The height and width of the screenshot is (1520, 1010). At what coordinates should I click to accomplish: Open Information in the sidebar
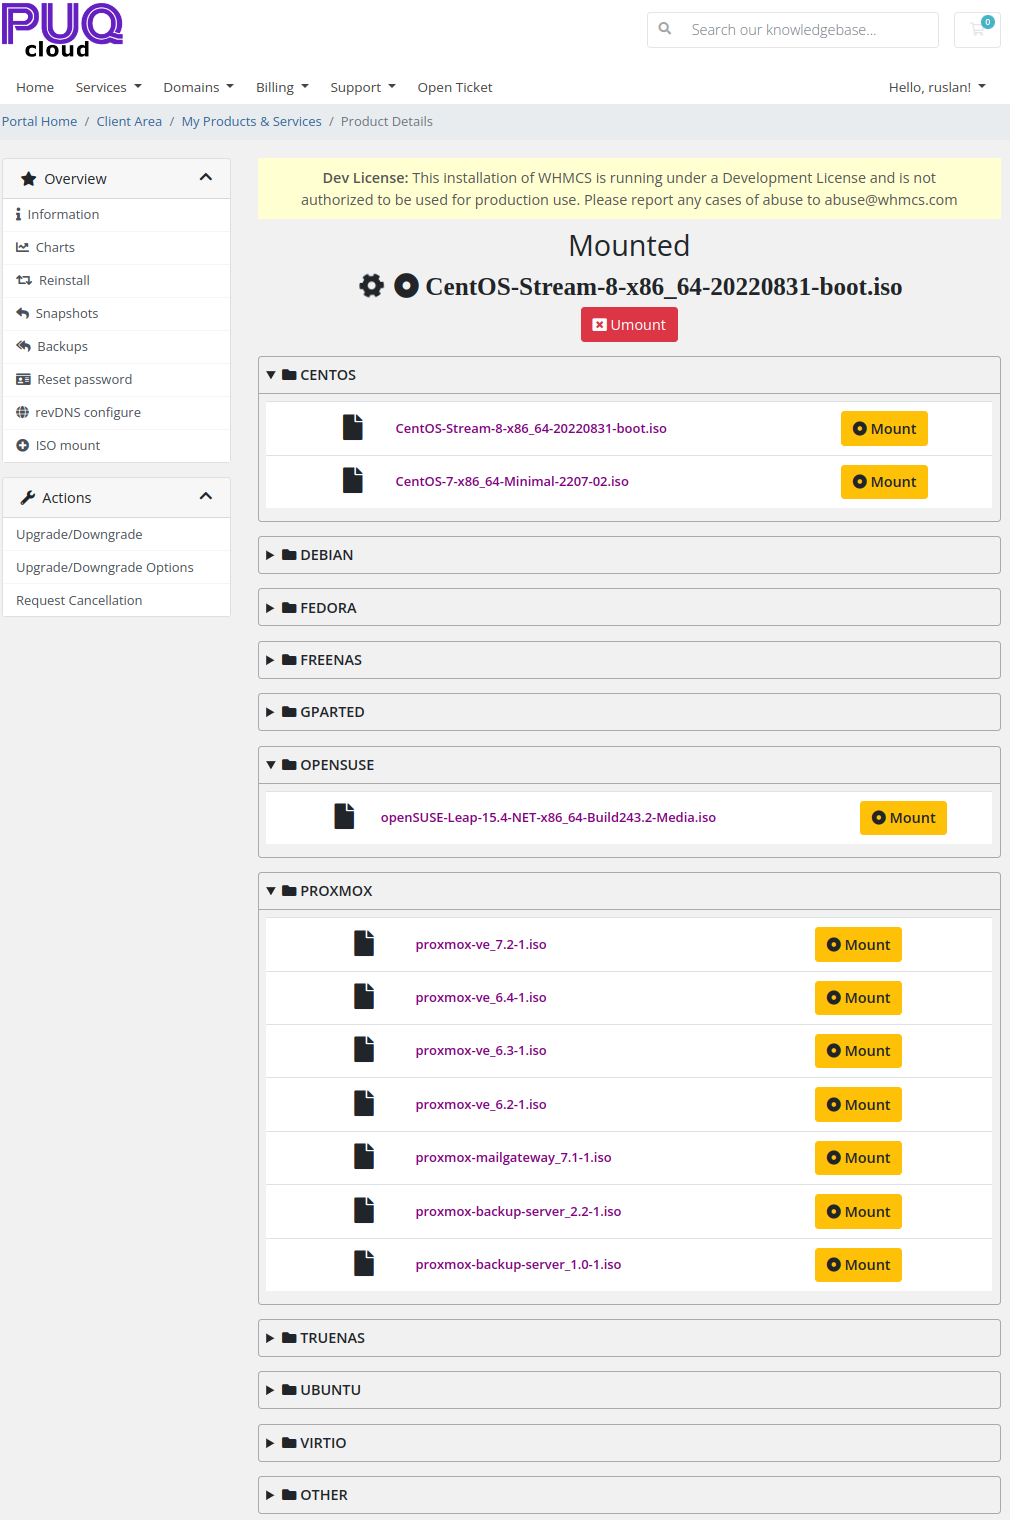click(x=117, y=214)
